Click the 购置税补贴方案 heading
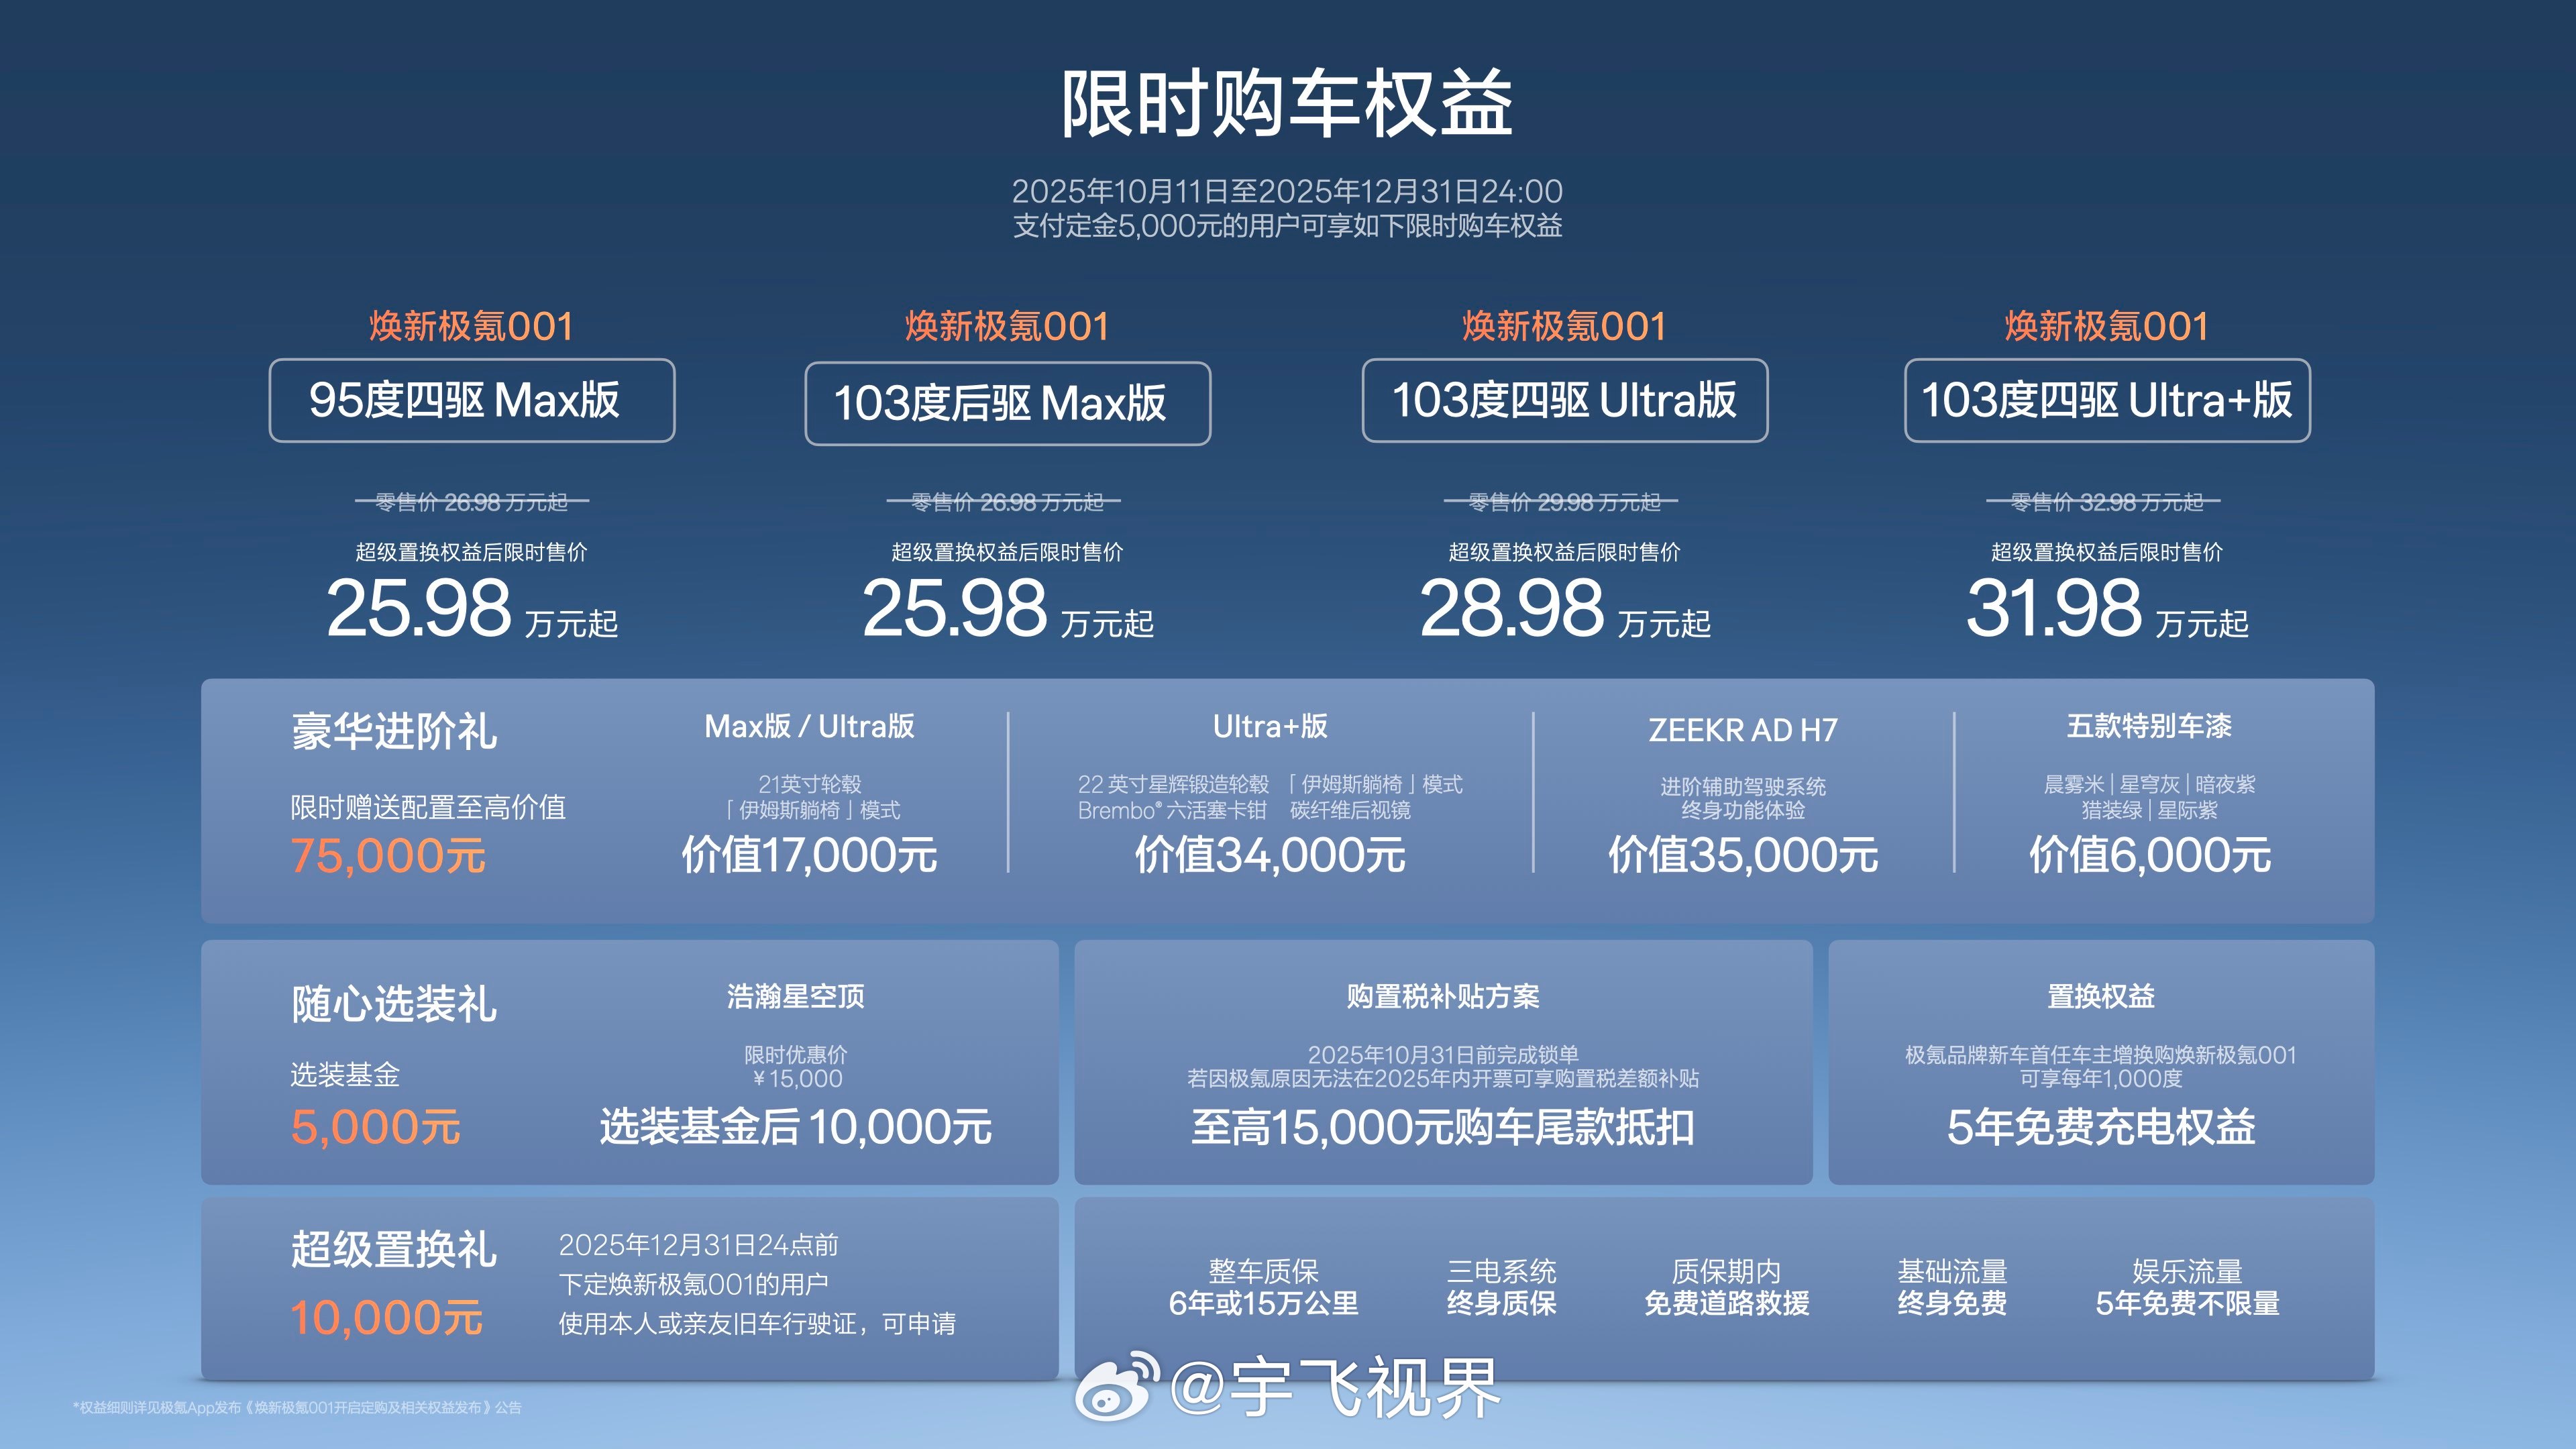Image resolution: width=2576 pixels, height=1449 pixels. (1442, 996)
